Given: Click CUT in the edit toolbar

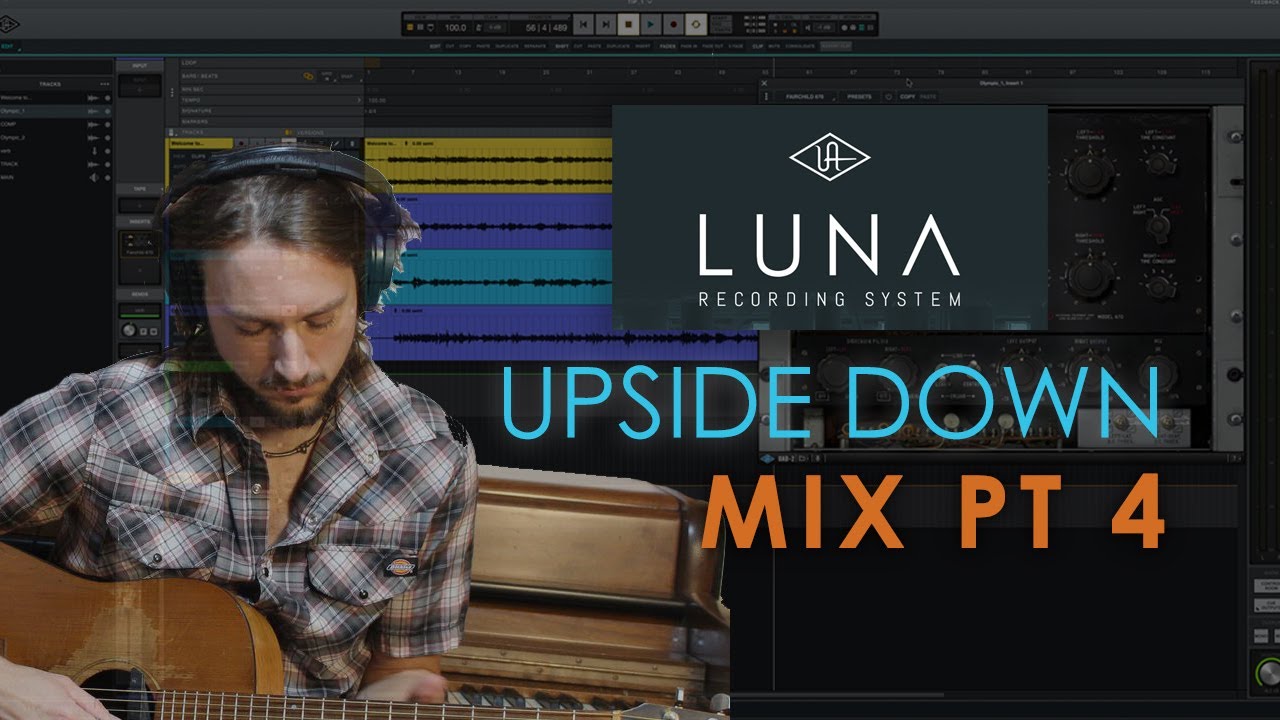Looking at the screenshot, I should [451, 46].
